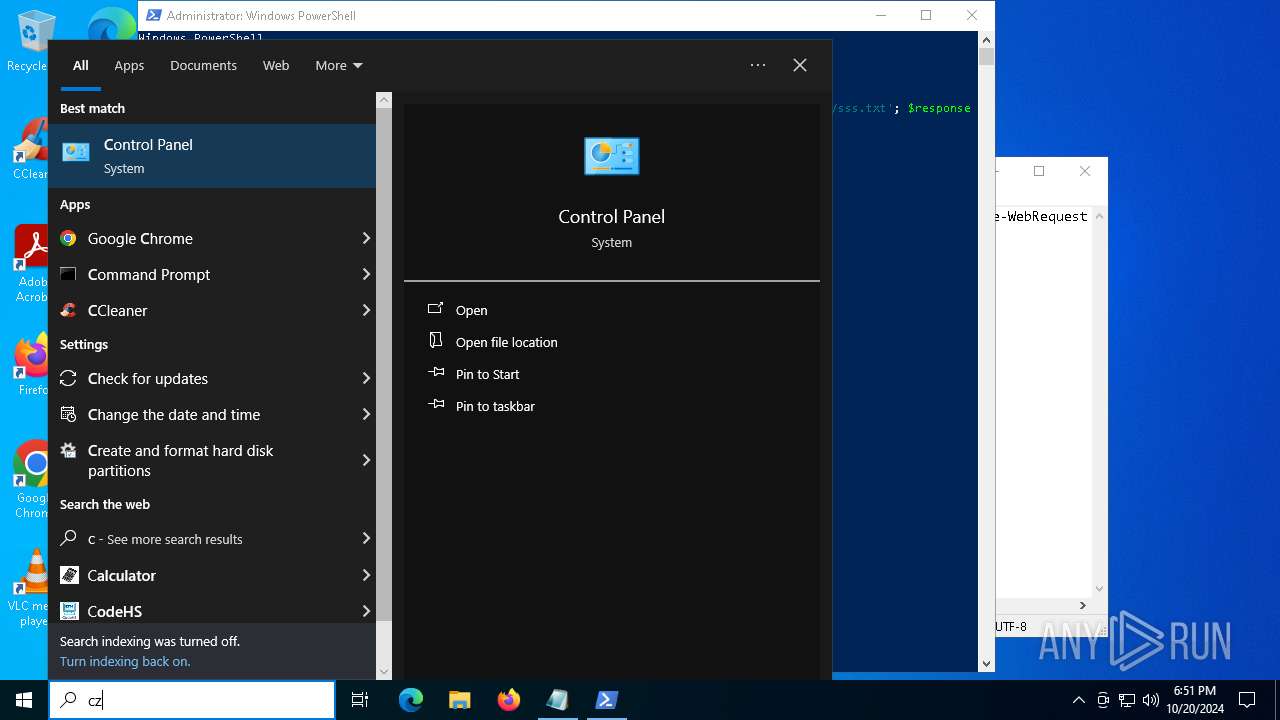This screenshot has height=720, width=1280.
Task: Open the More filter dropdown
Action: [339, 65]
